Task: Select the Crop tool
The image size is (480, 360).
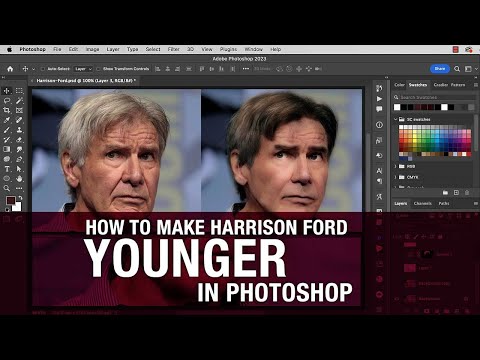Action: point(7,110)
